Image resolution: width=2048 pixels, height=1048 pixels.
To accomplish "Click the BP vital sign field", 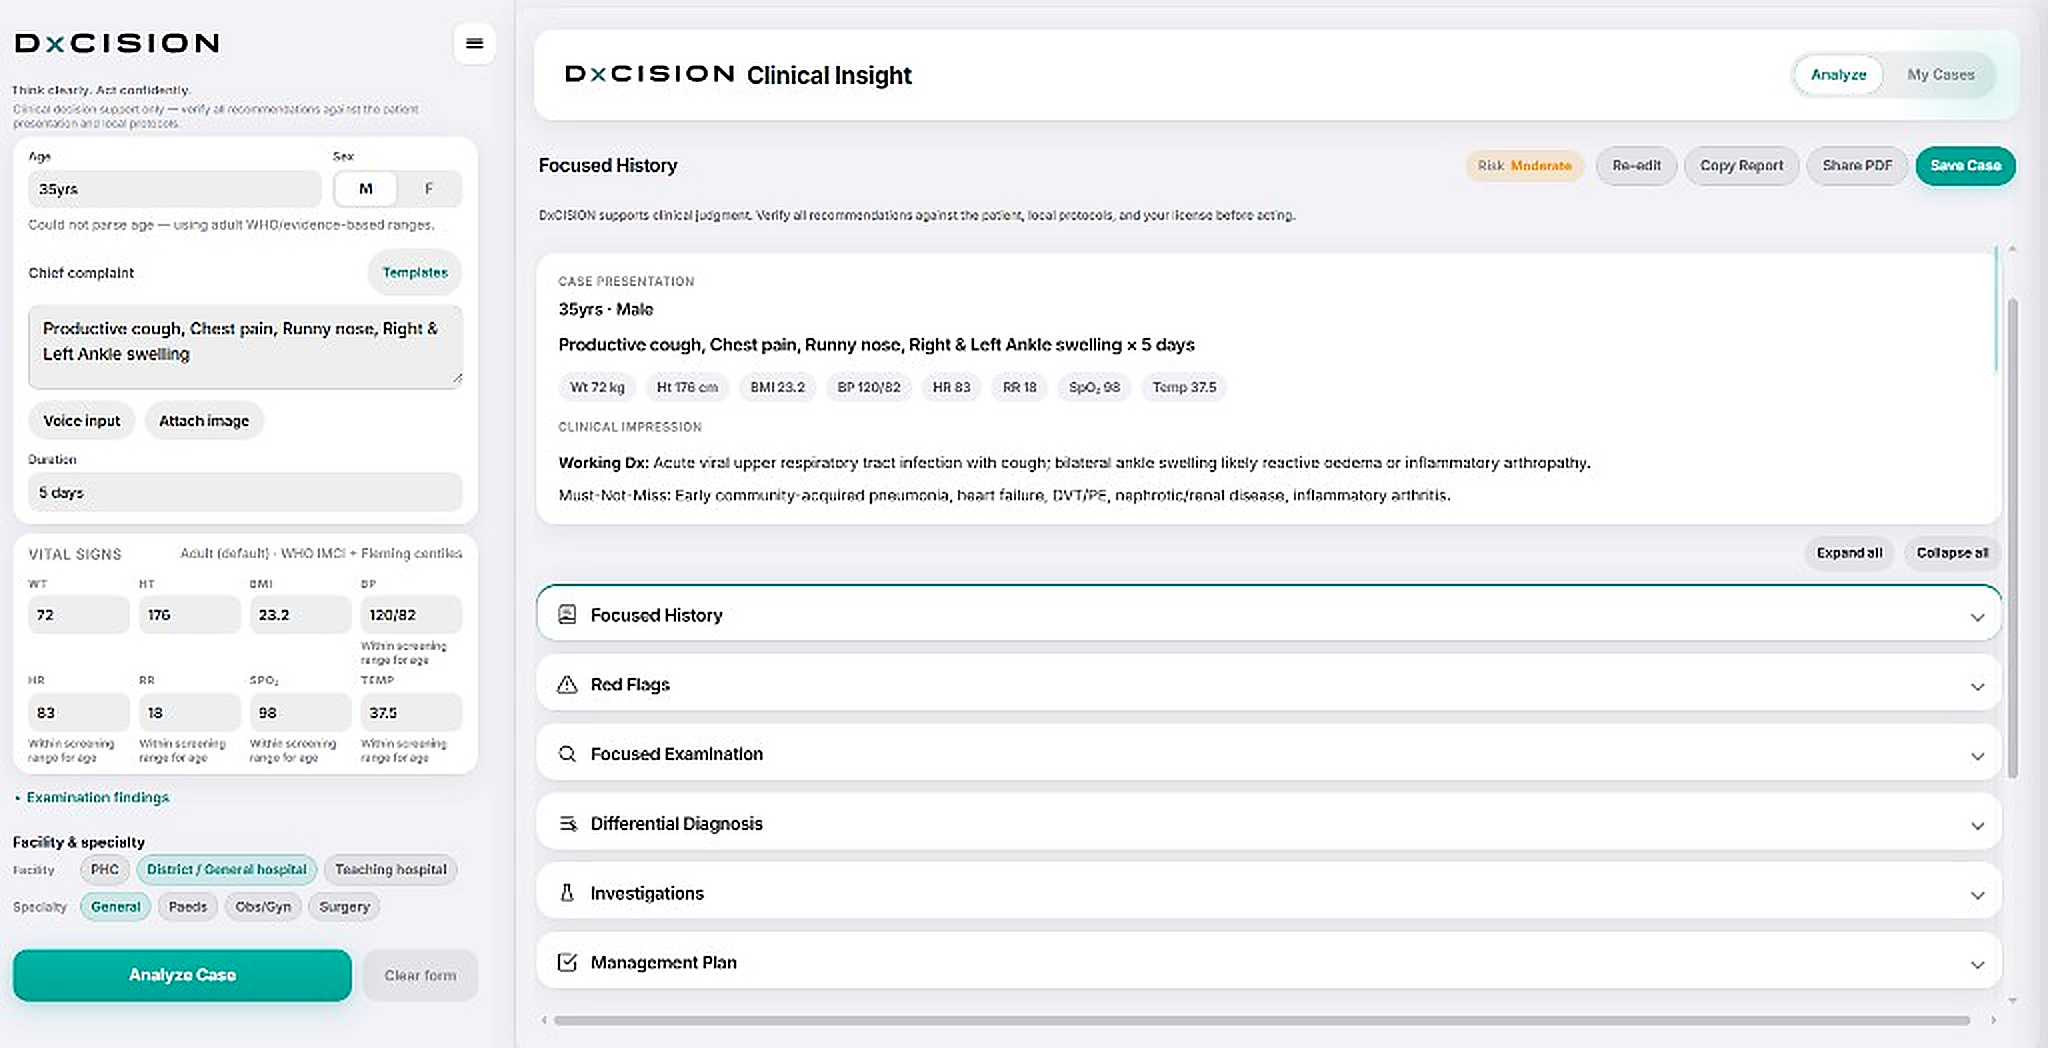I will (x=411, y=614).
